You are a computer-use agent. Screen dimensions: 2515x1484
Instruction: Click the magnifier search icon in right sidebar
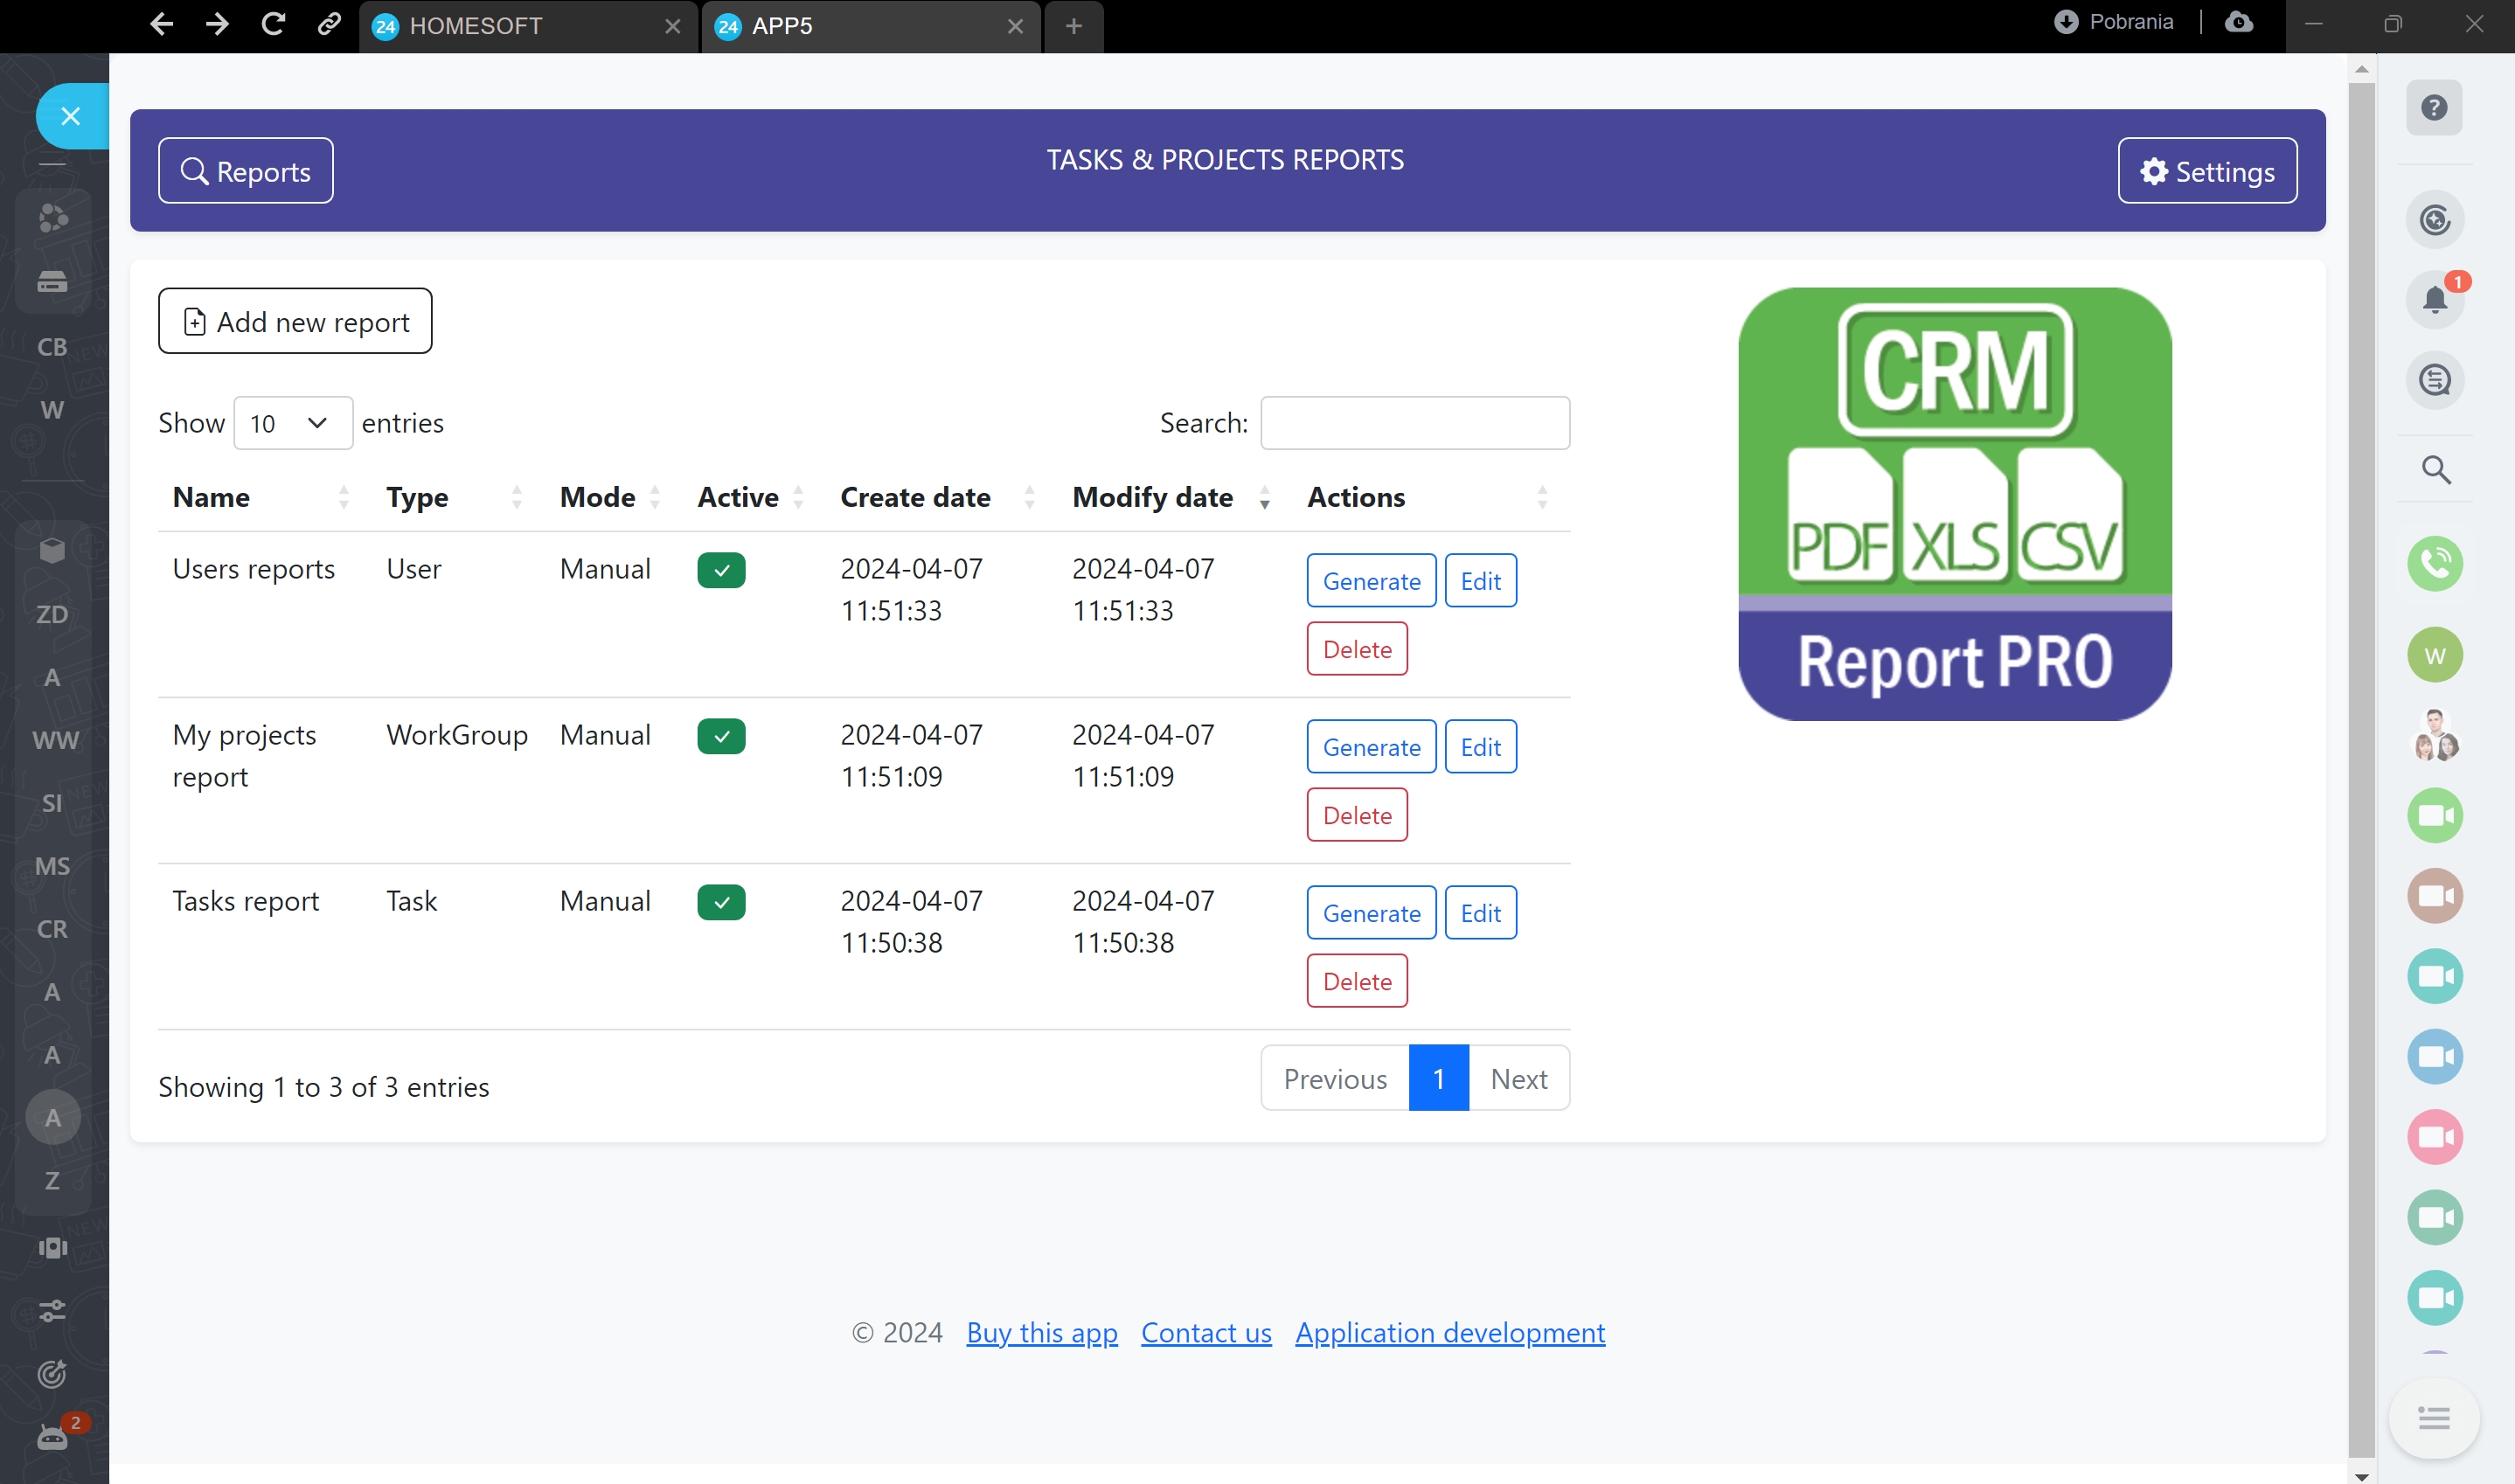point(2435,469)
